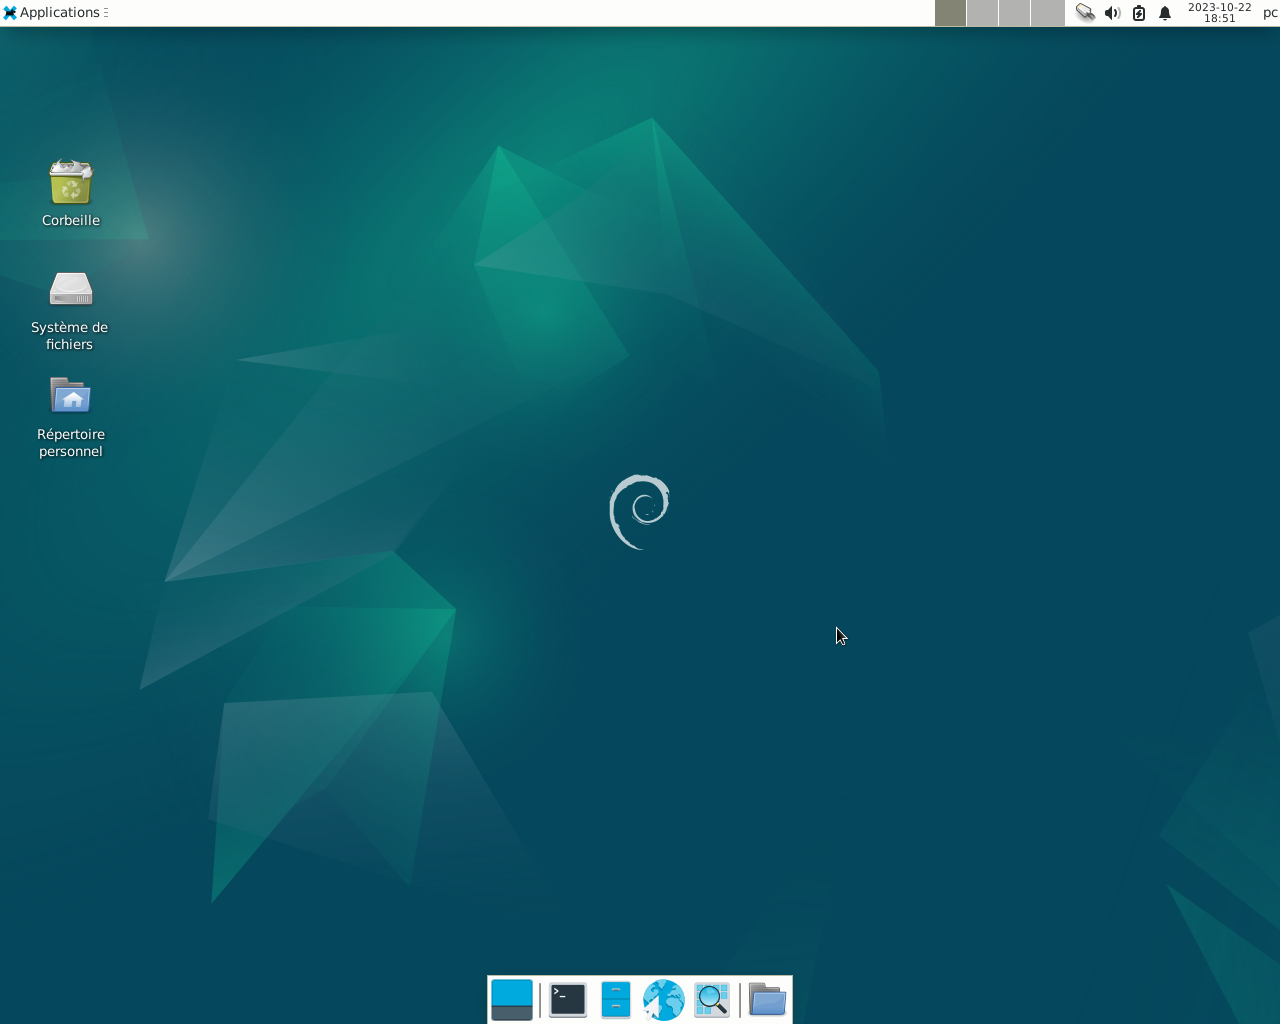Launch the Web Browser globe icon
Image resolution: width=1280 pixels, height=1024 pixels.
point(664,1000)
